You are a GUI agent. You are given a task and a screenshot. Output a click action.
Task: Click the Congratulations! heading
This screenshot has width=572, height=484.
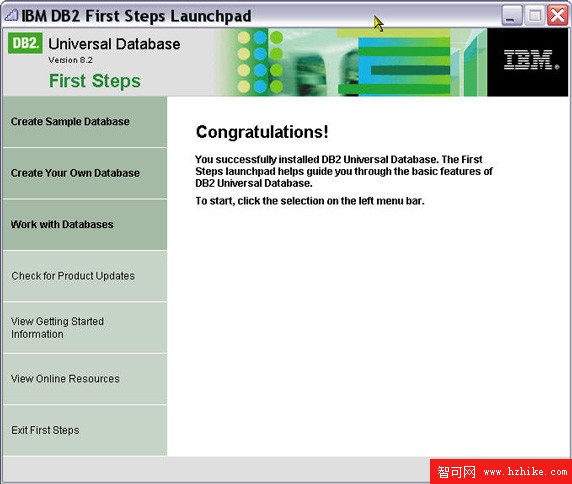[262, 132]
